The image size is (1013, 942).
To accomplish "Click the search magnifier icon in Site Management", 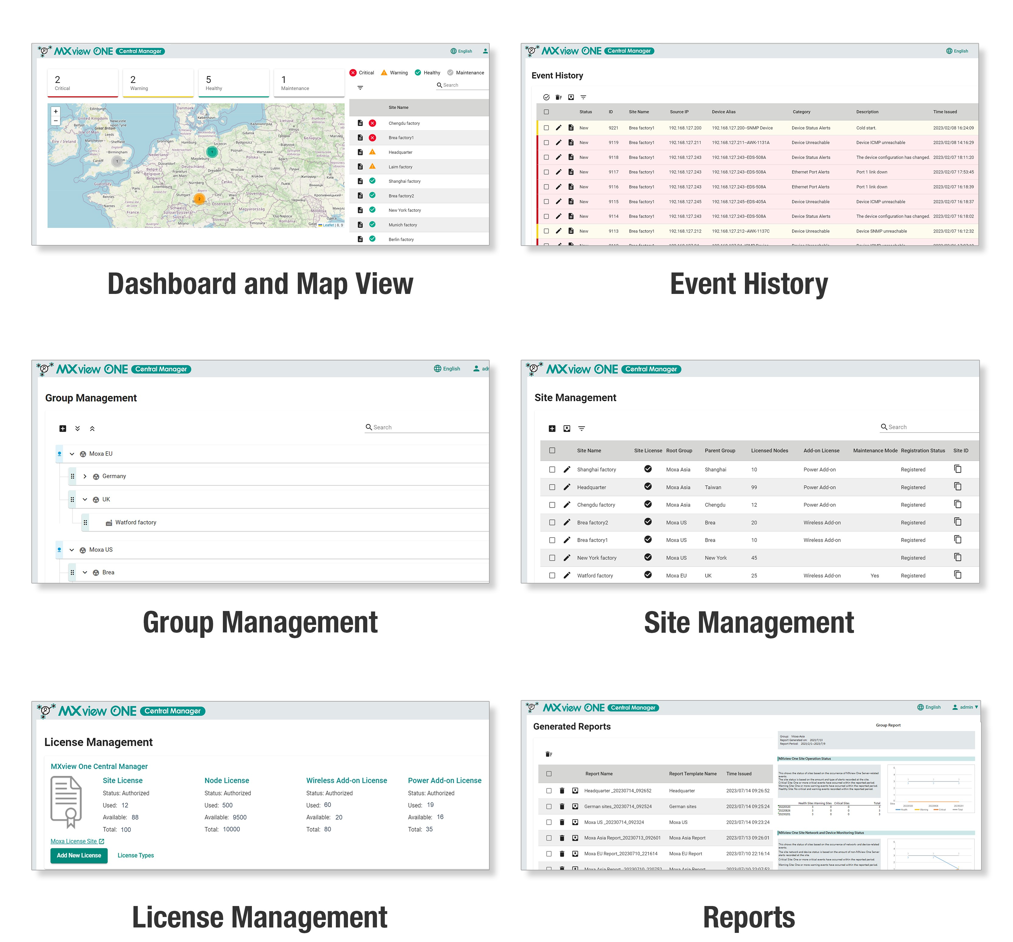I will [883, 427].
